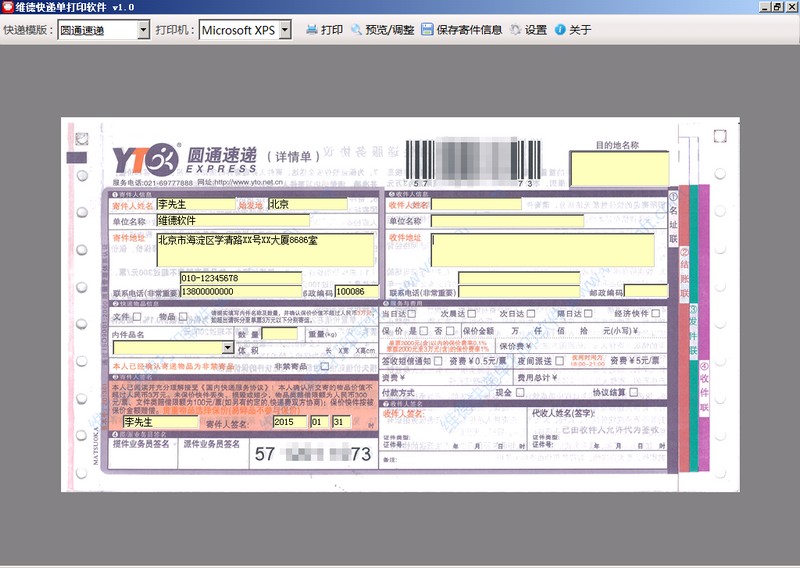This screenshot has width=800, height=568.
Task: Toggle the 夜间派送 checkbox
Action: [560, 361]
